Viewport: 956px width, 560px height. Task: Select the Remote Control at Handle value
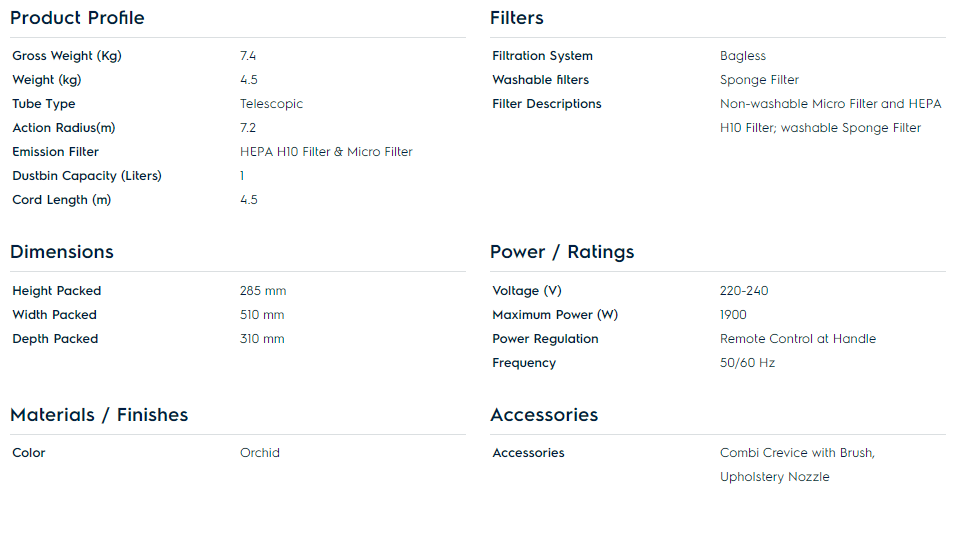coord(797,339)
